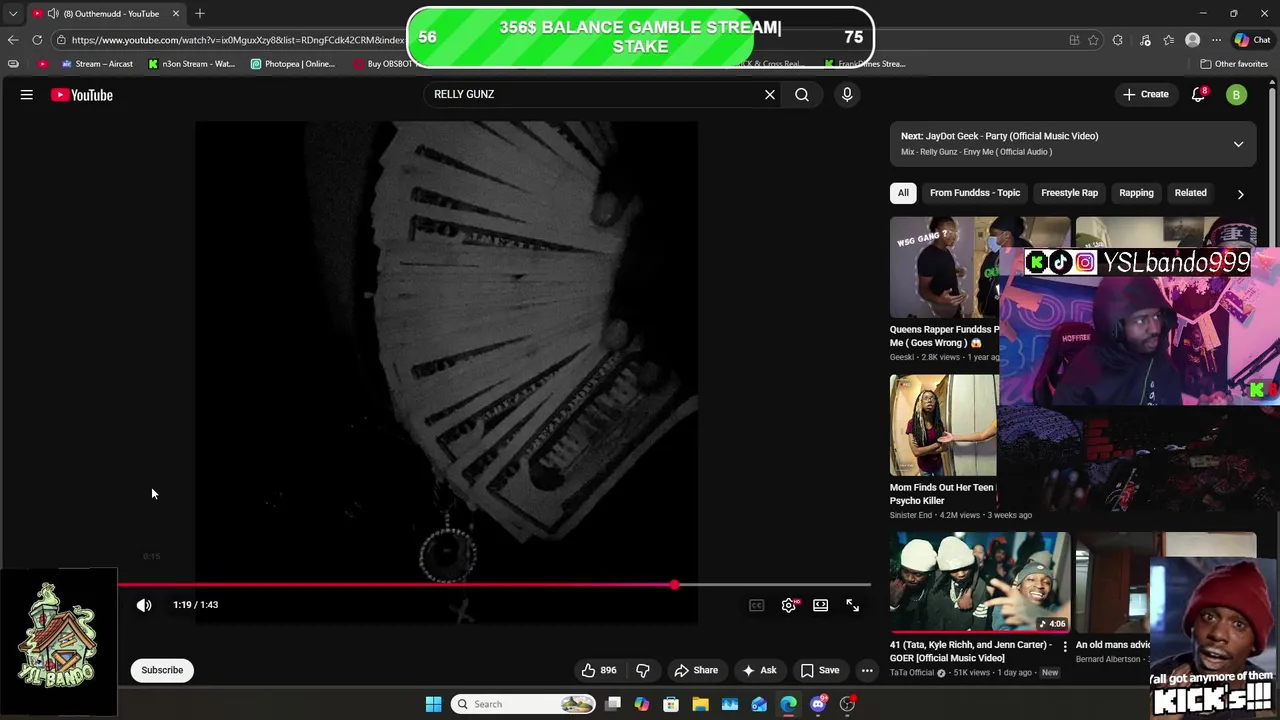Open the Other favorites folder
This screenshot has width=1280, height=720.
point(1234,64)
